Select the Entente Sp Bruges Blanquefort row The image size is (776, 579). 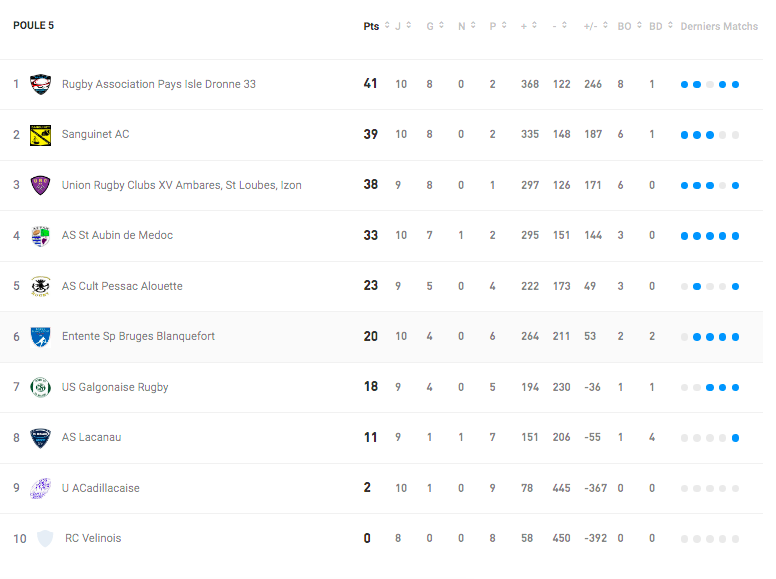point(382,337)
